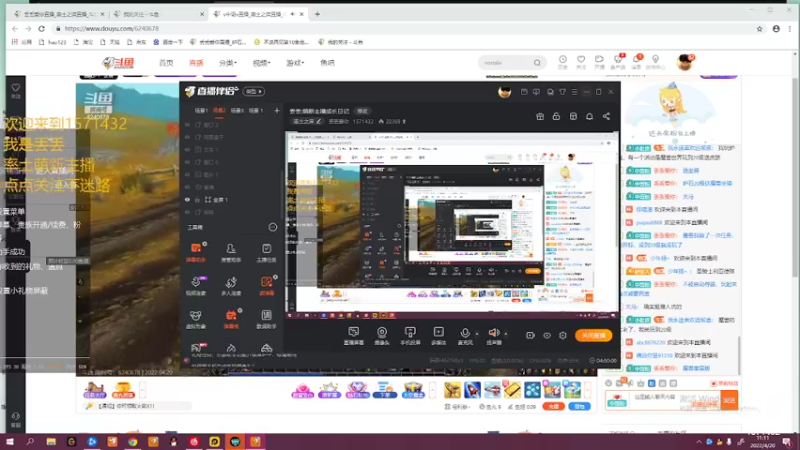Add a 手机投屏 phone screen-cast source
800x450 pixels.
410,336
